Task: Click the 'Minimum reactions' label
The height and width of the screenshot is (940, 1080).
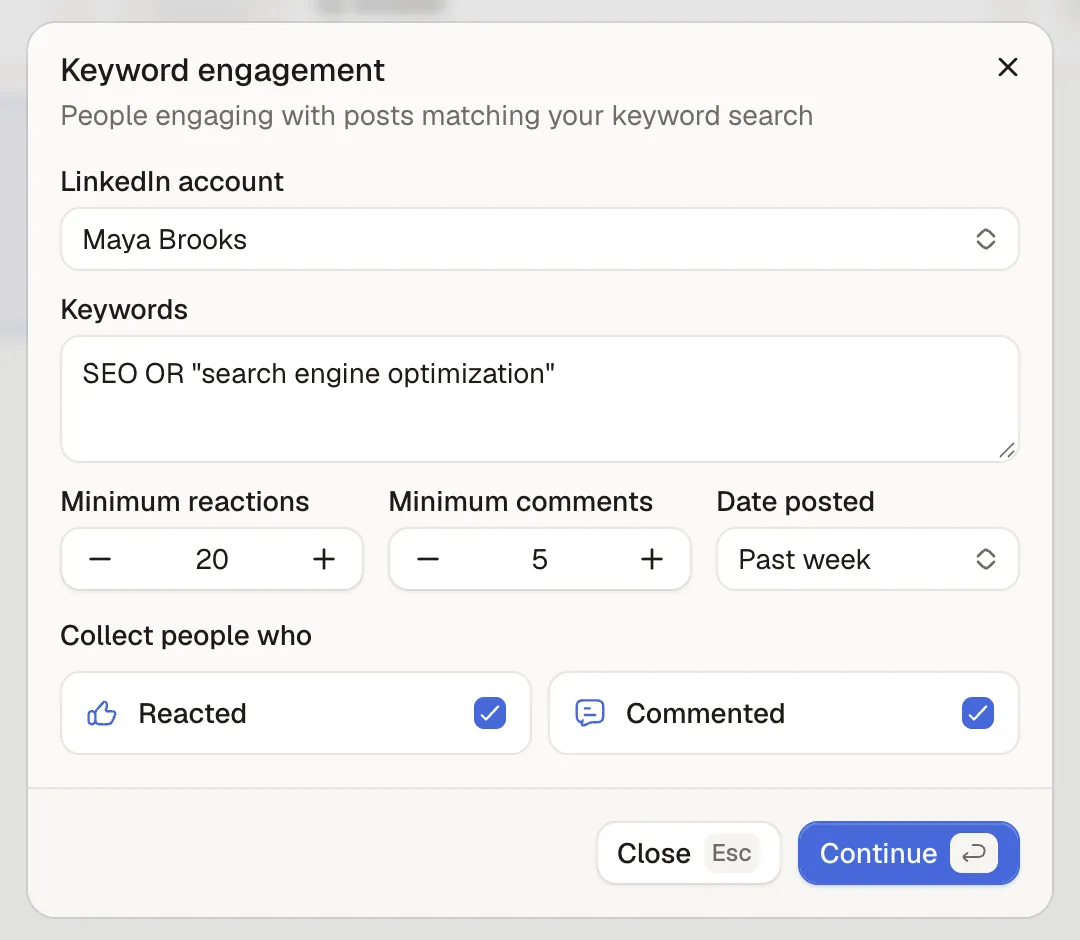Action: [185, 501]
